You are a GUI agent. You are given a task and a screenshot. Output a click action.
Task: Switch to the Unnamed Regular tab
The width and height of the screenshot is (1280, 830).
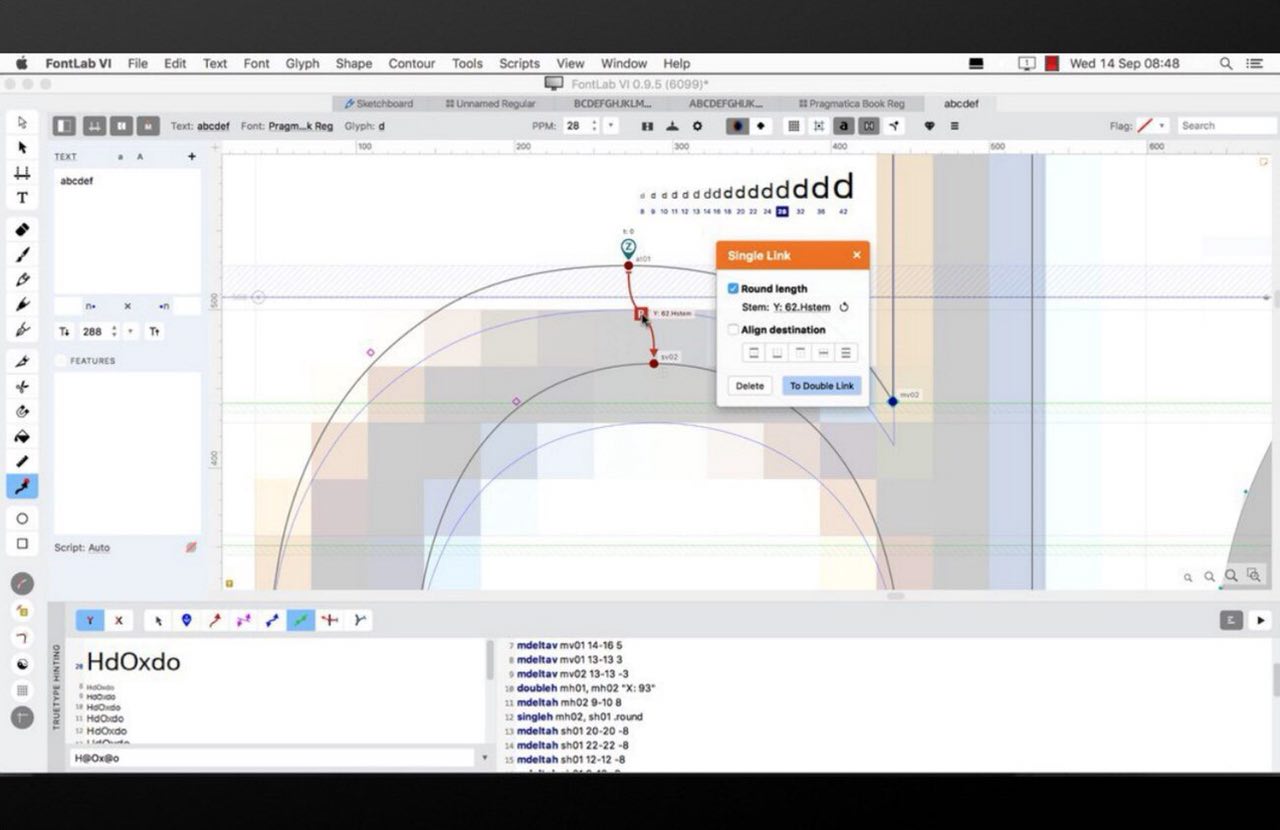click(x=490, y=103)
